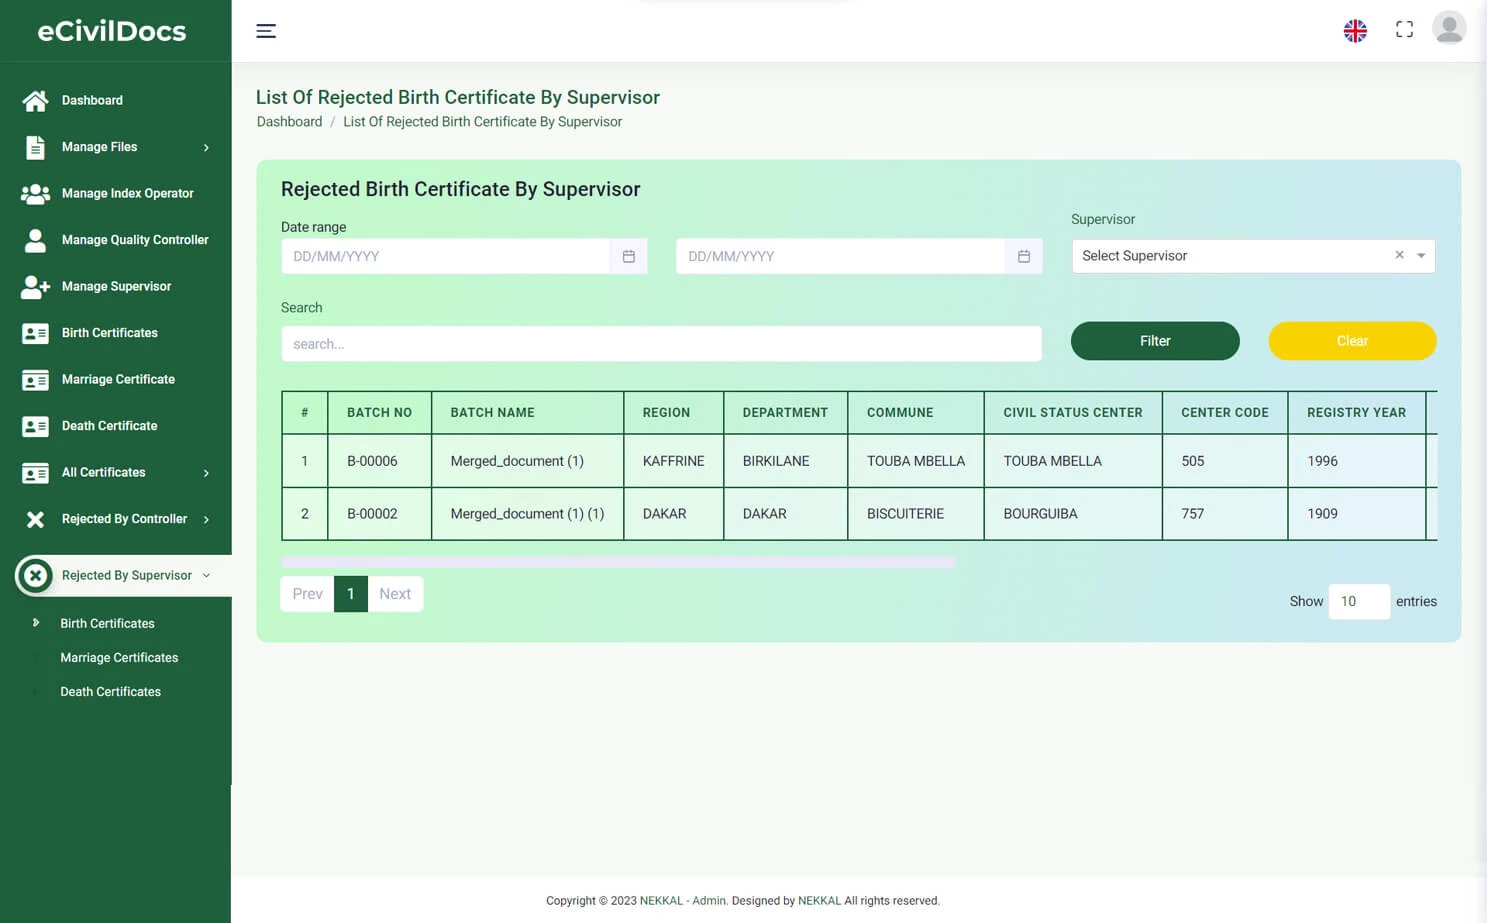Select Marriage Certificates under Rejected By Supervisor
This screenshot has height=923, width=1487.
click(x=119, y=657)
